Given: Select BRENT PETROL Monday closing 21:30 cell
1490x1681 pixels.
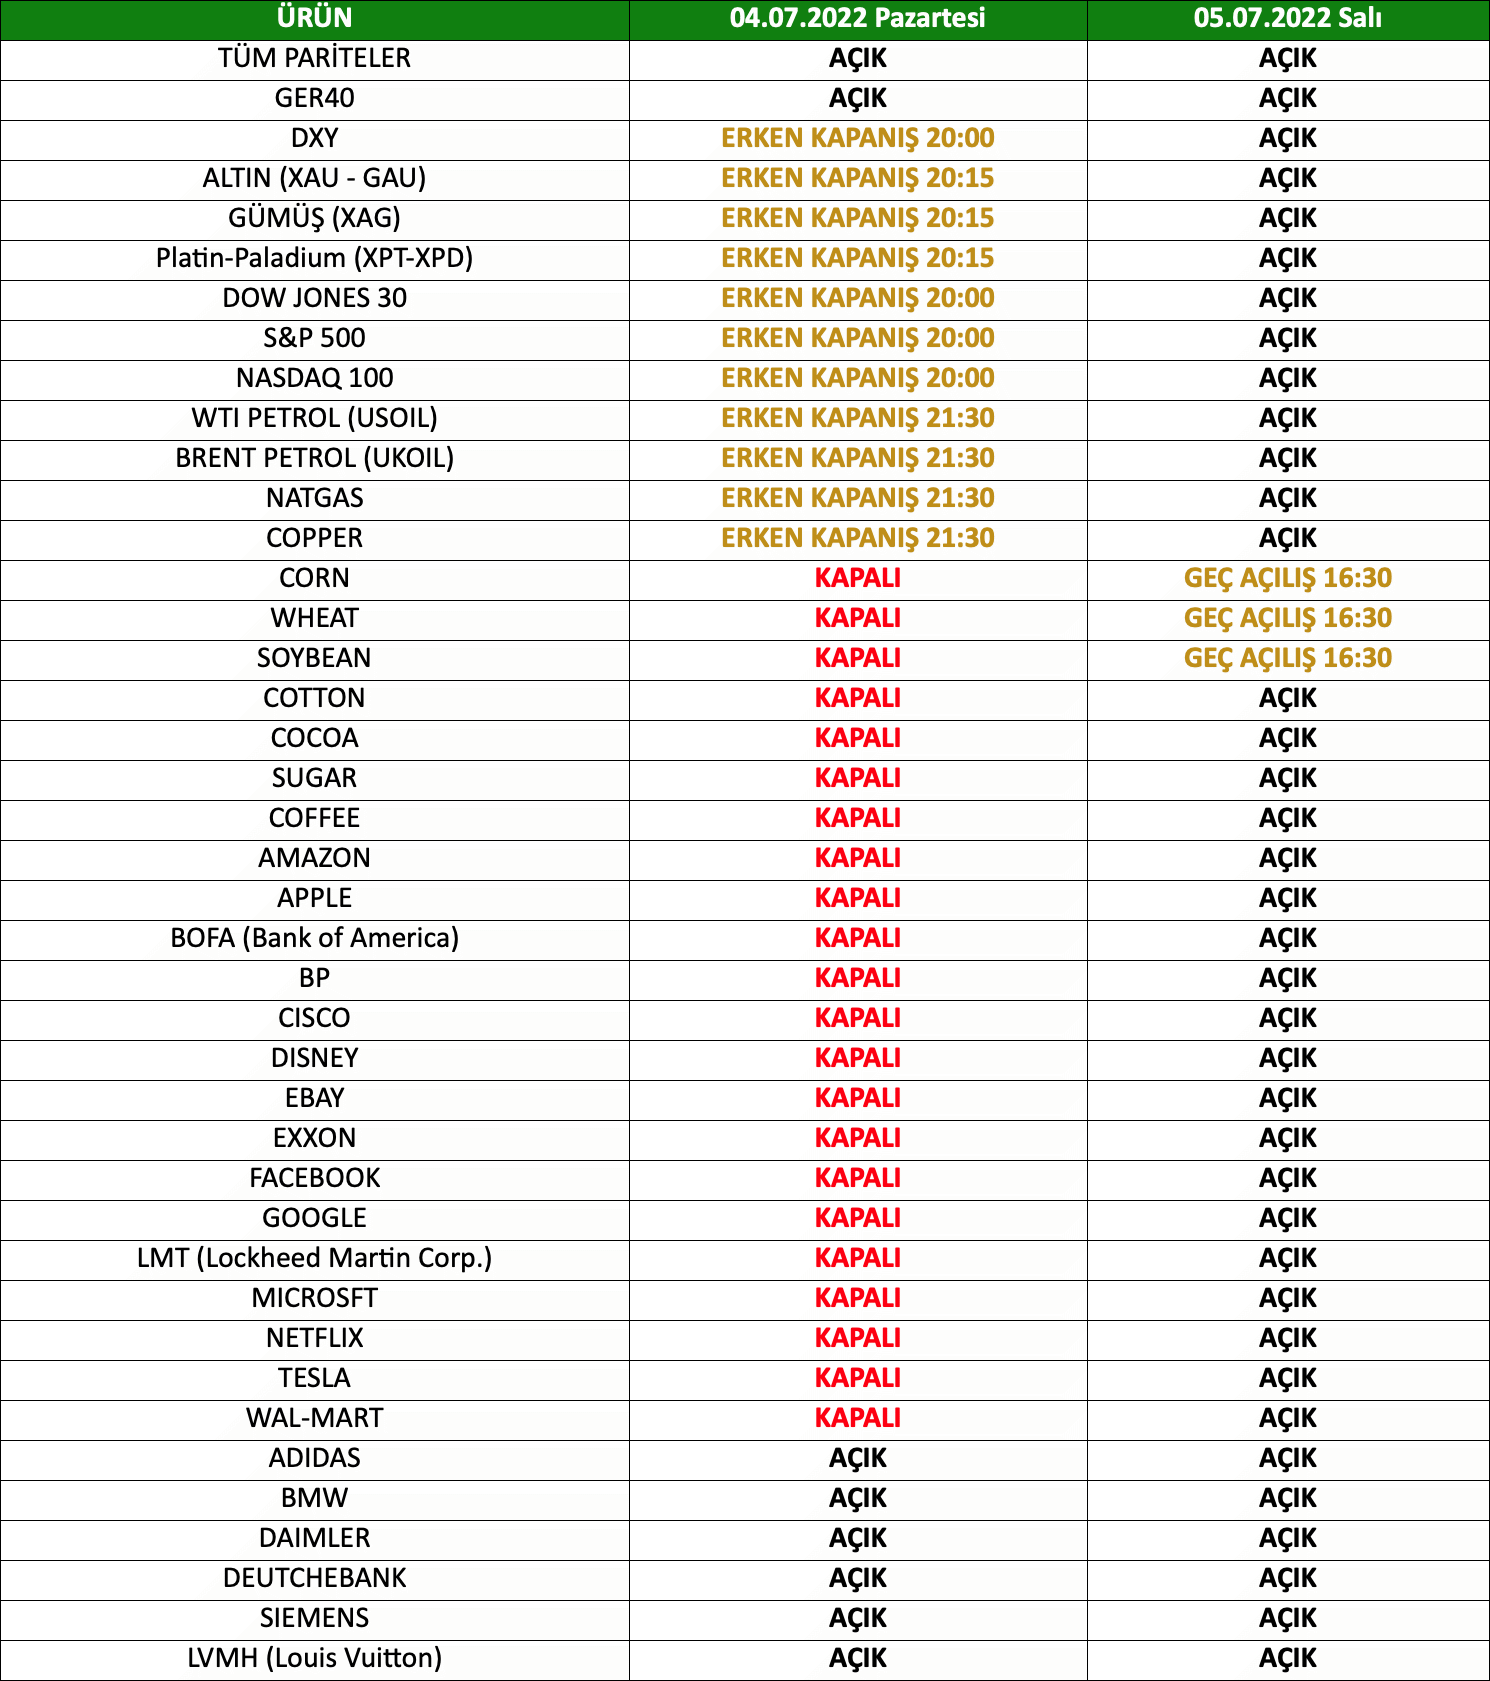Looking at the screenshot, I should pos(857,458).
